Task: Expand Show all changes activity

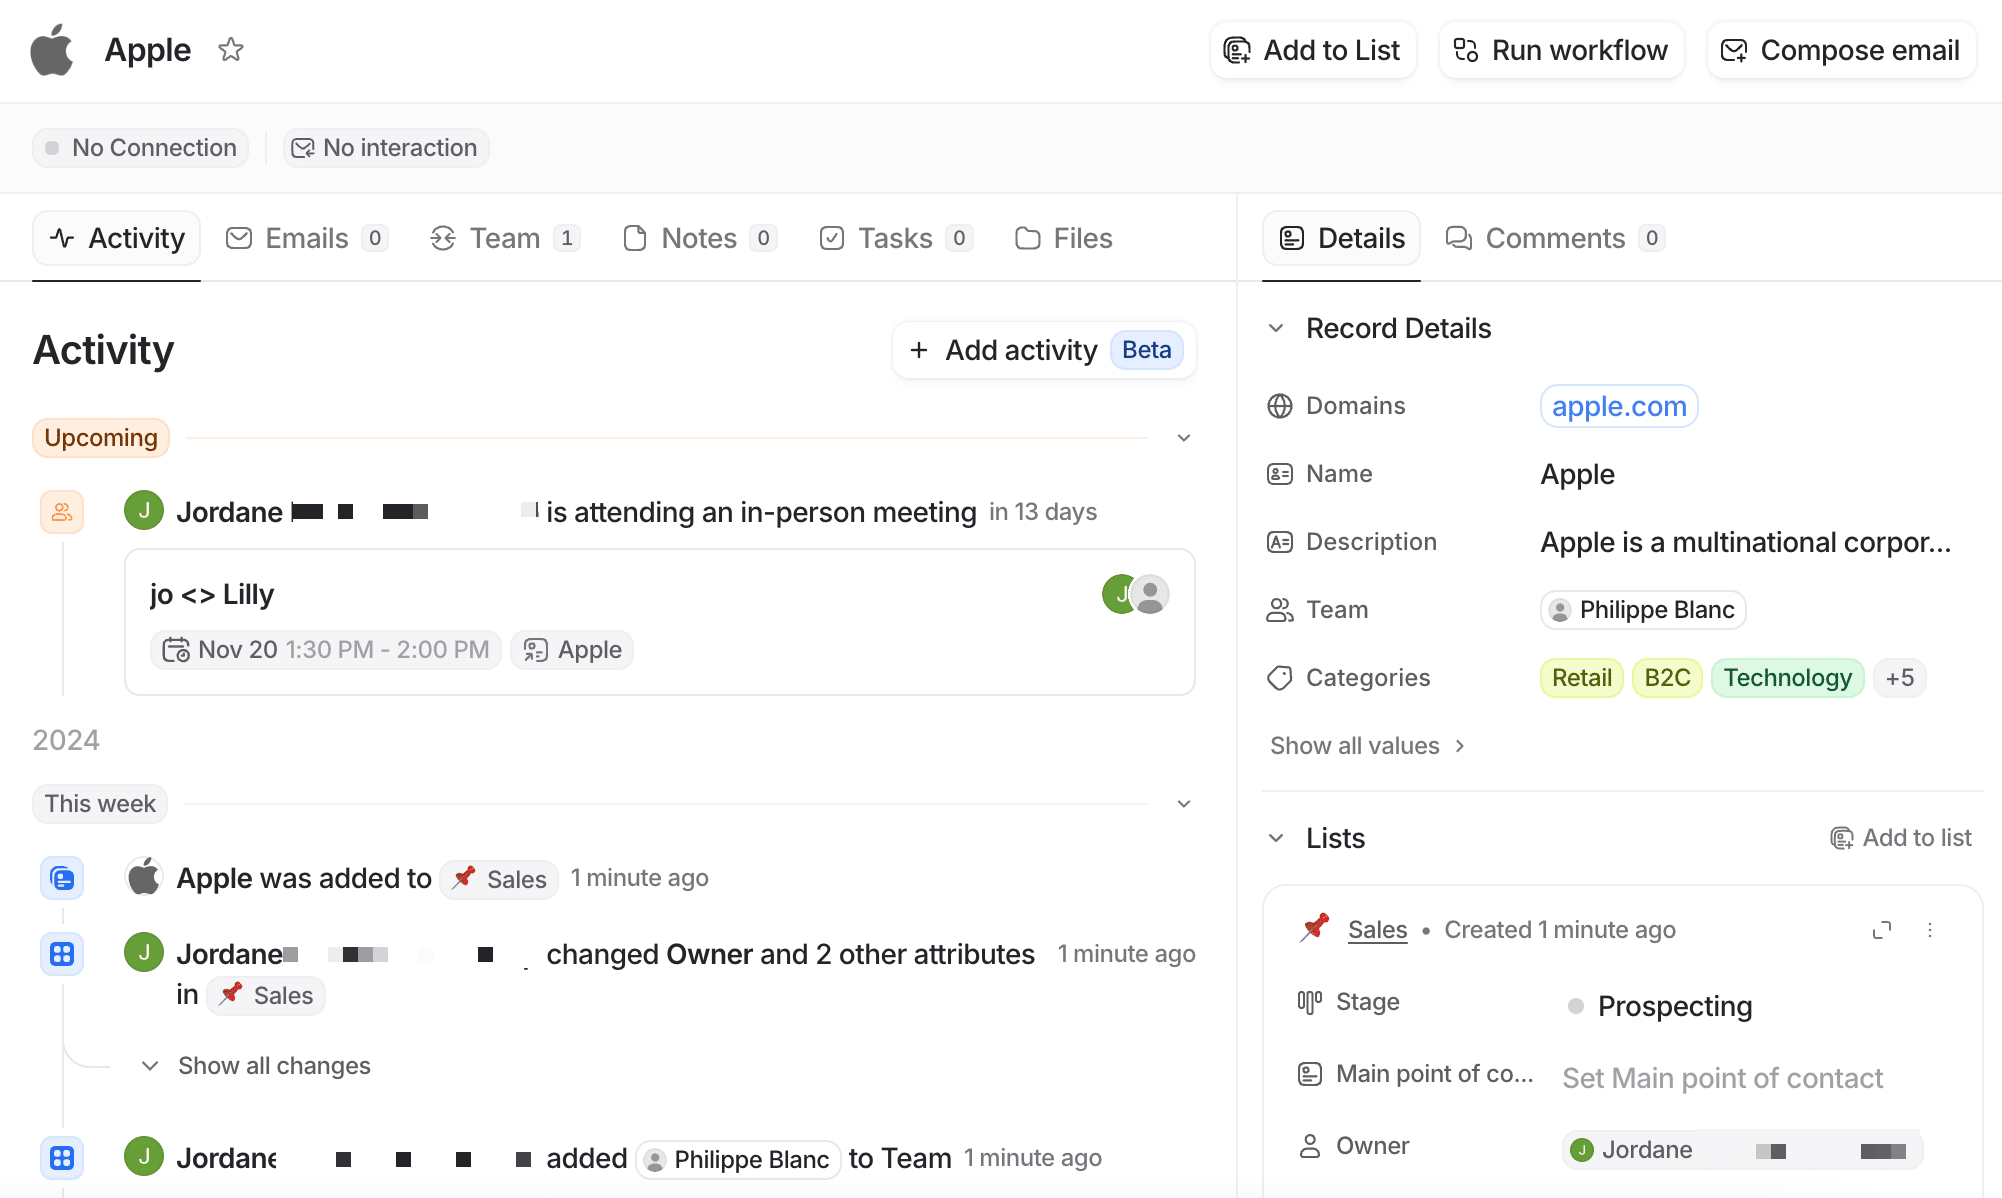Action: point(257,1065)
